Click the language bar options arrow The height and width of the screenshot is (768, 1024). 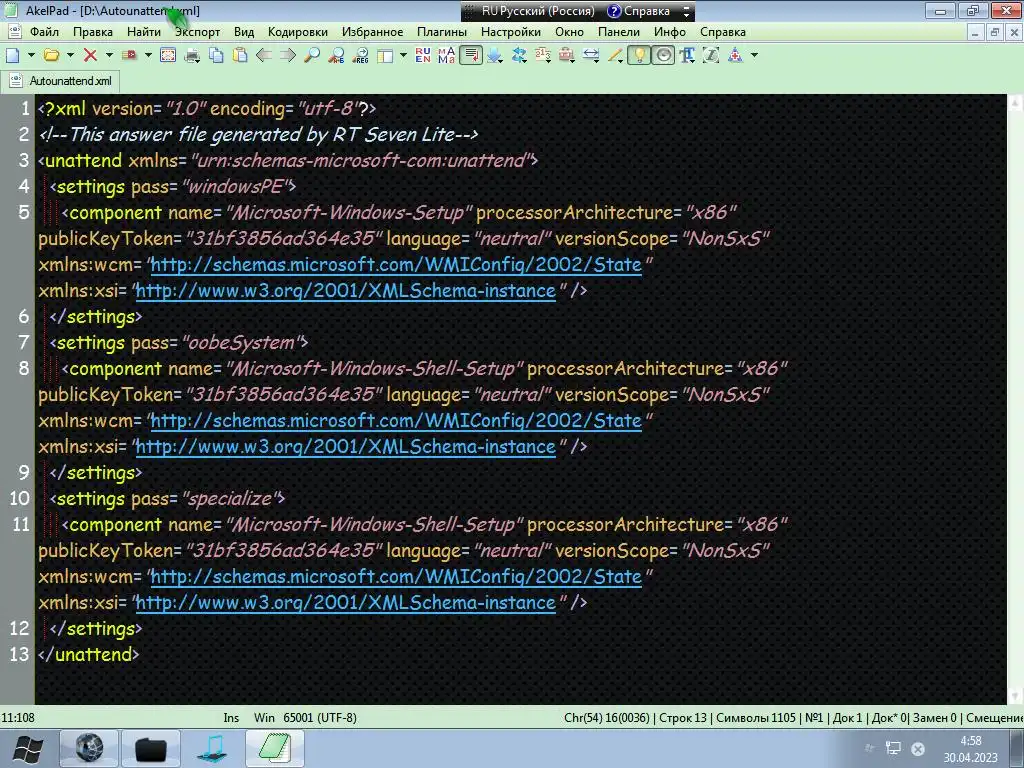pos(686,11)
